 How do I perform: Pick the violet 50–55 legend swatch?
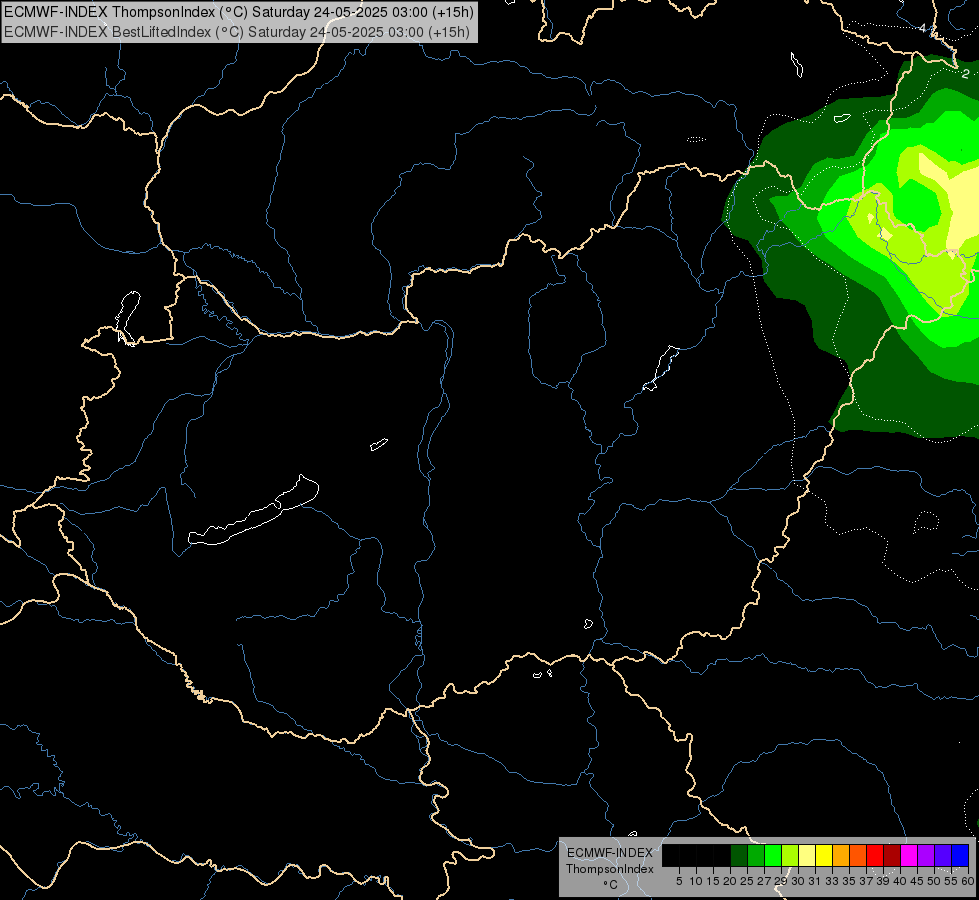pyautogui.click(x=943, y=855)
